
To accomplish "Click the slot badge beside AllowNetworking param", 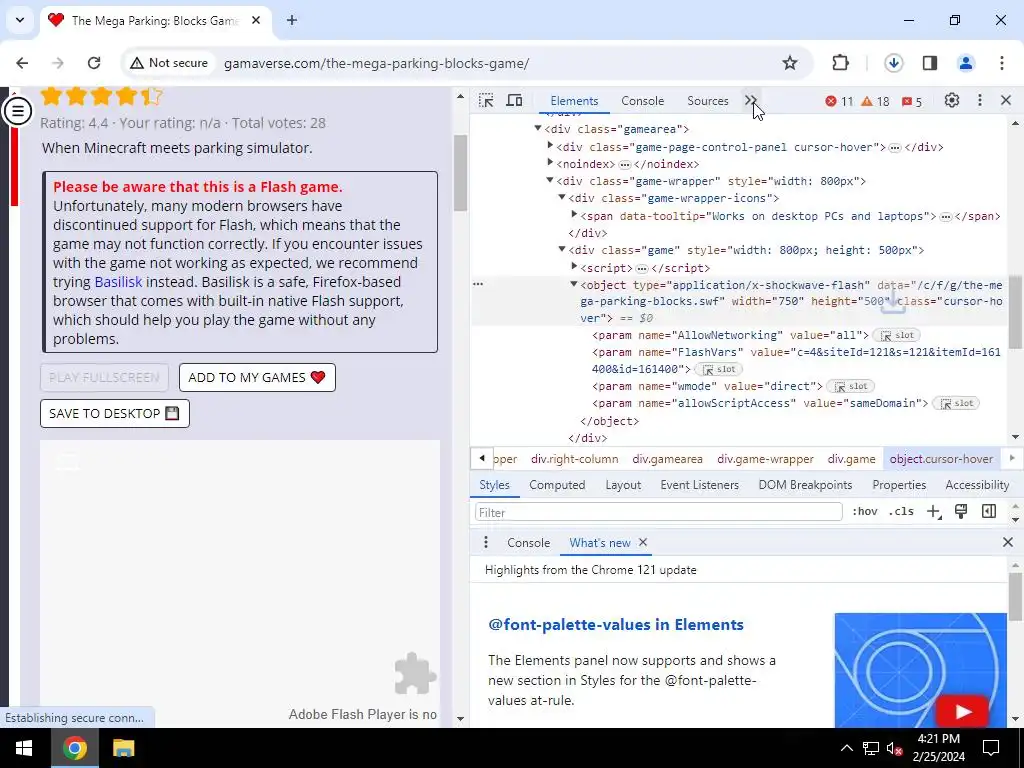I will click(897, 335).
